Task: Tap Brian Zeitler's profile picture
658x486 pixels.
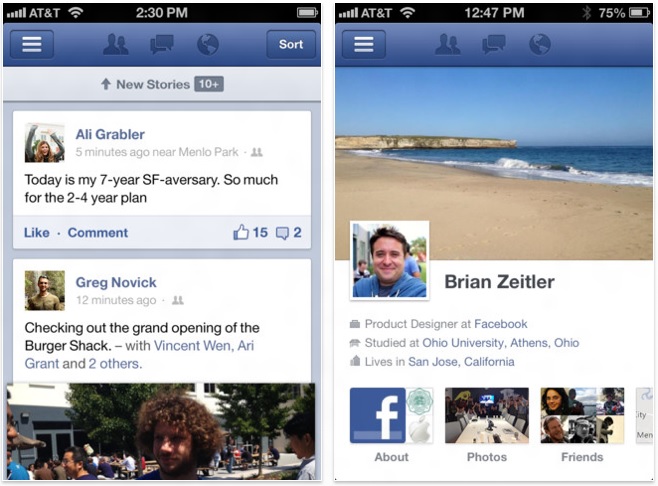Action: [x=389, y=261]
